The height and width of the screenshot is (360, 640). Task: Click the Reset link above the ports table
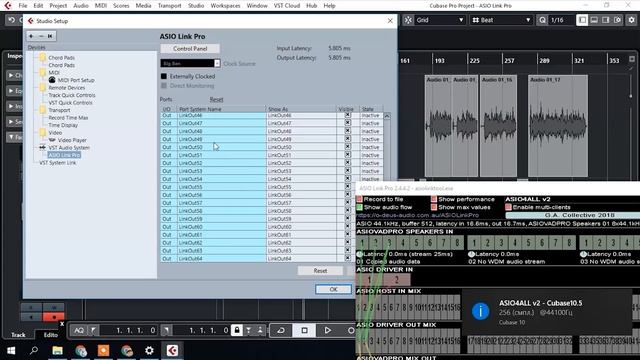click(x=216, y=100)
